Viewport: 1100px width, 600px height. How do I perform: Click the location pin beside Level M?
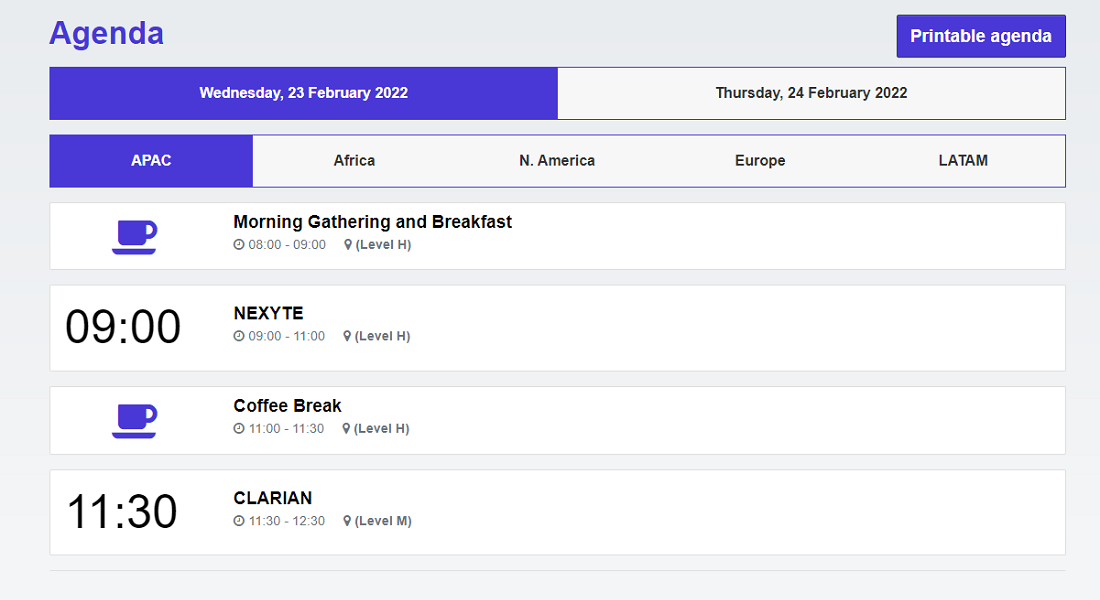(x=347, y=521)
